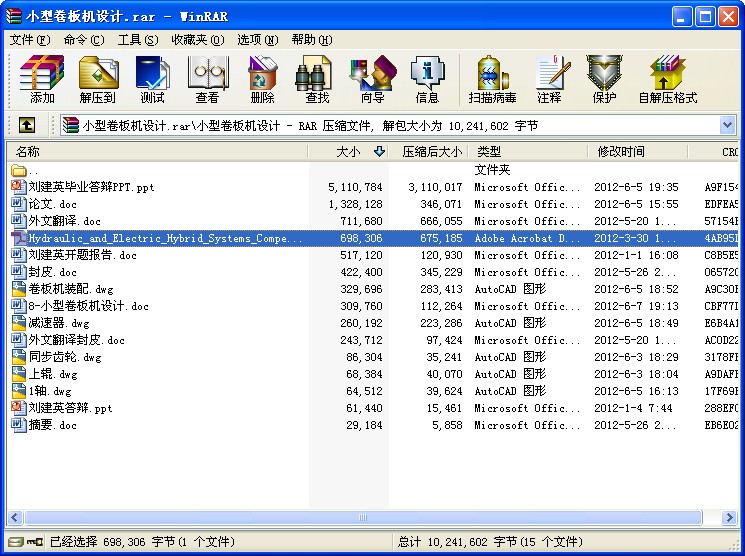
Task: Show archive 信息 (Info) icon
Action: 427,79
